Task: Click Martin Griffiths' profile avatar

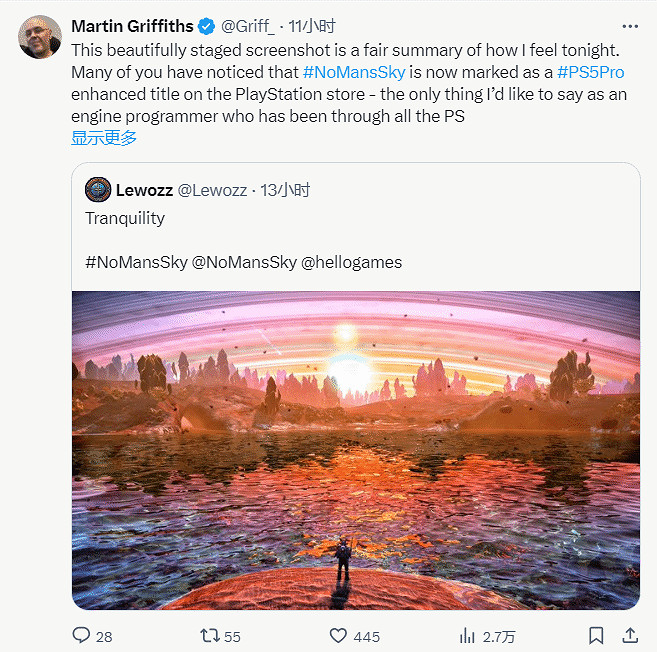Action: [x=38, y=36]
